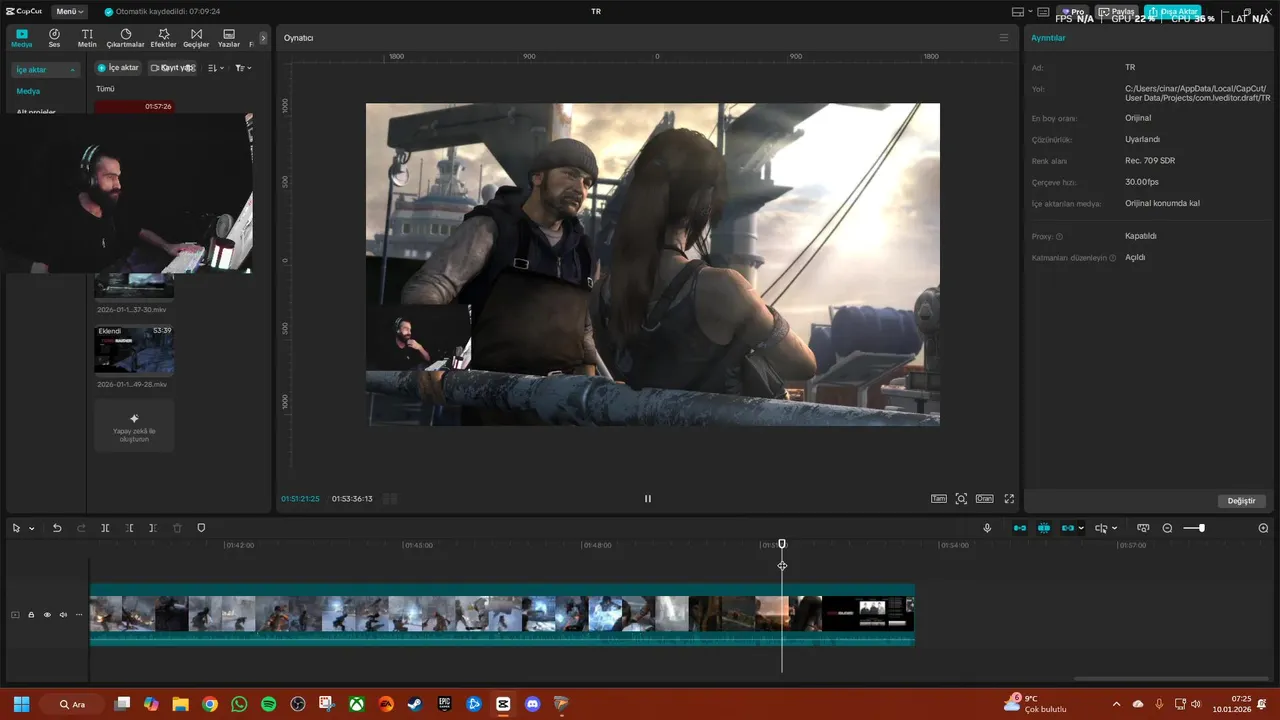Launch Steam from the taskbar
The height and width of the screenshot is (720, 1280).
click(415, 704)
